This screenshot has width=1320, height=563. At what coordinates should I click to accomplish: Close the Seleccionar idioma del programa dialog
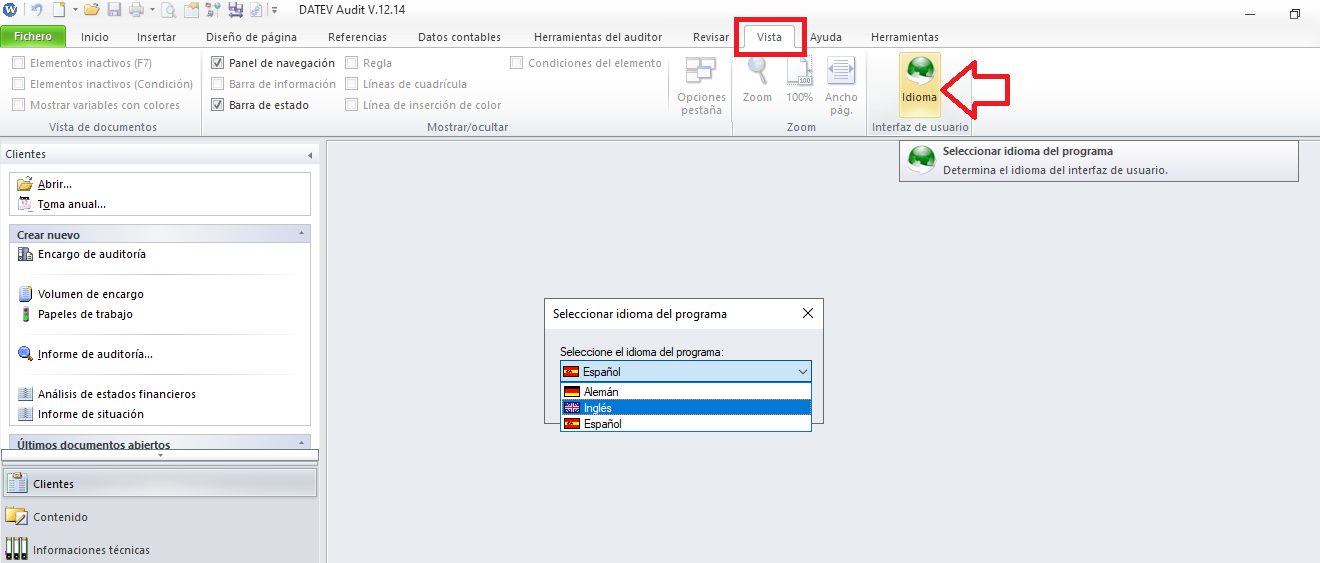(808, 313)
